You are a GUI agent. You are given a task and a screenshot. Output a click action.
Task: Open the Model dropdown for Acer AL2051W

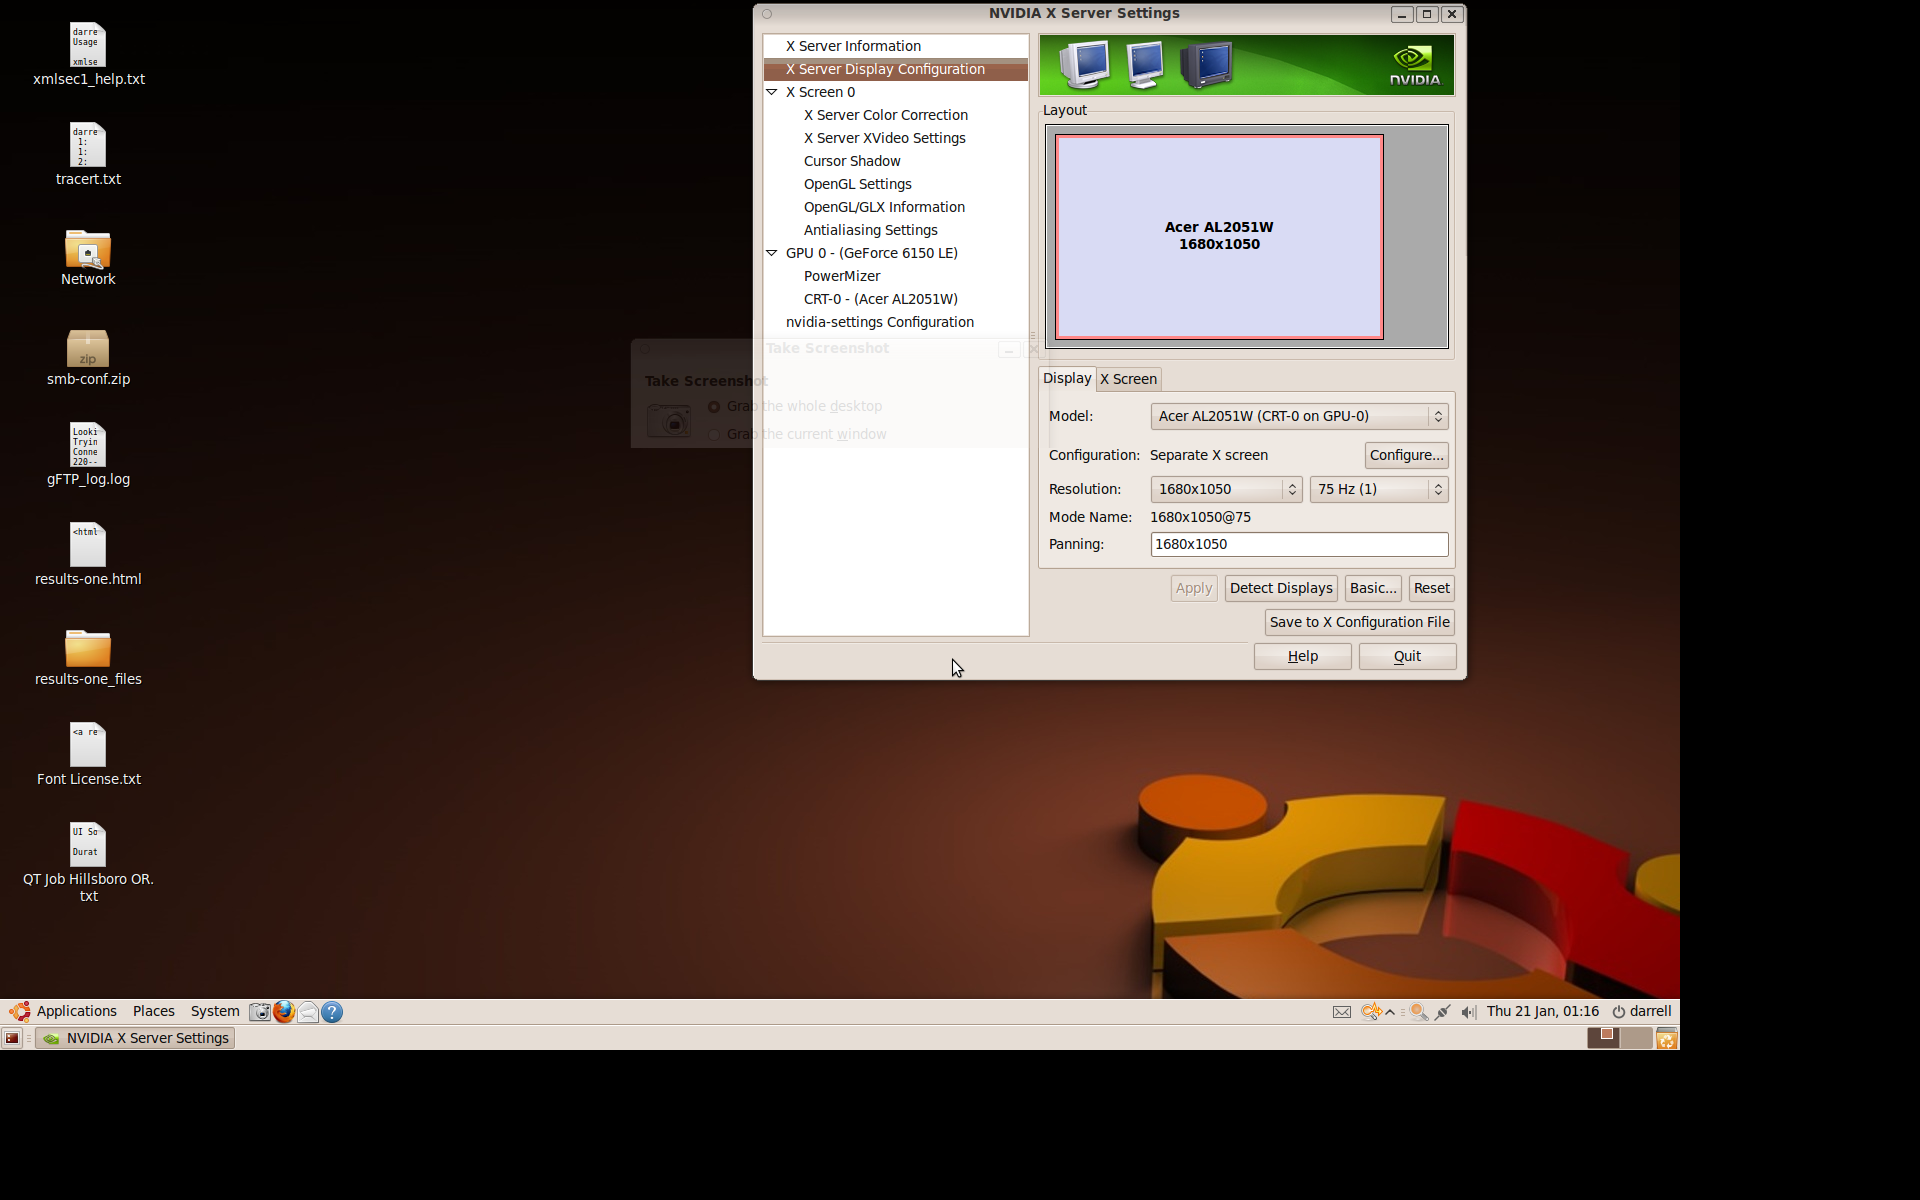tap(1299, 416)
